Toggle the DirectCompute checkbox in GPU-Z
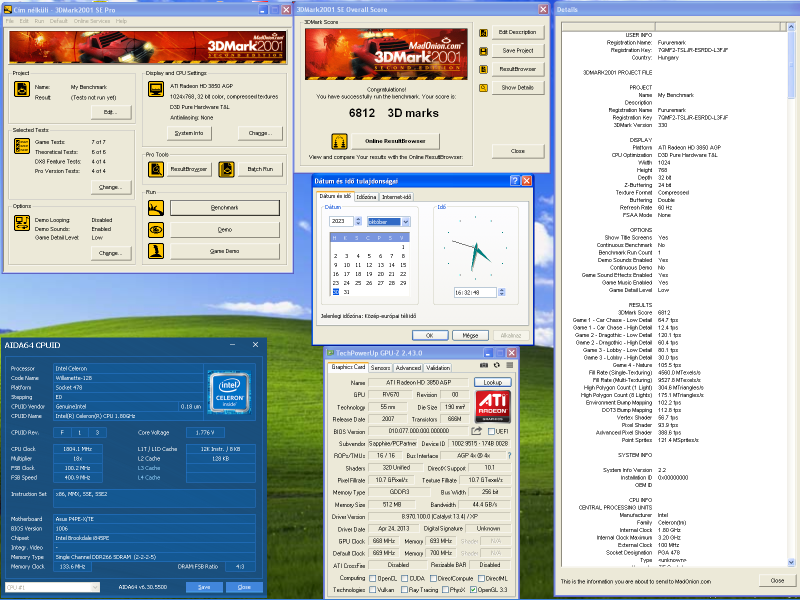Image resolution: width=800 pixels, height=600 pixels. point(433,578)
